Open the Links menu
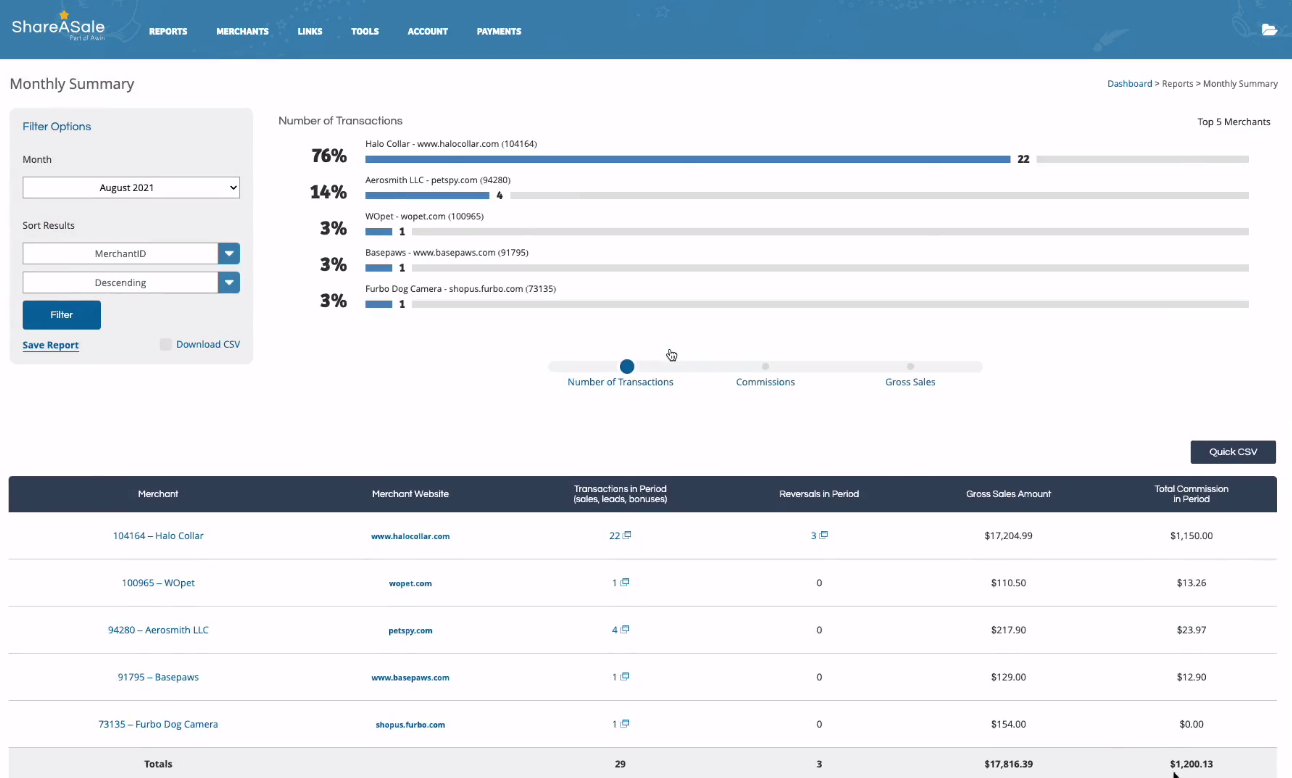Viewport: 1292px width, 778px height. (x=310, y=31)
